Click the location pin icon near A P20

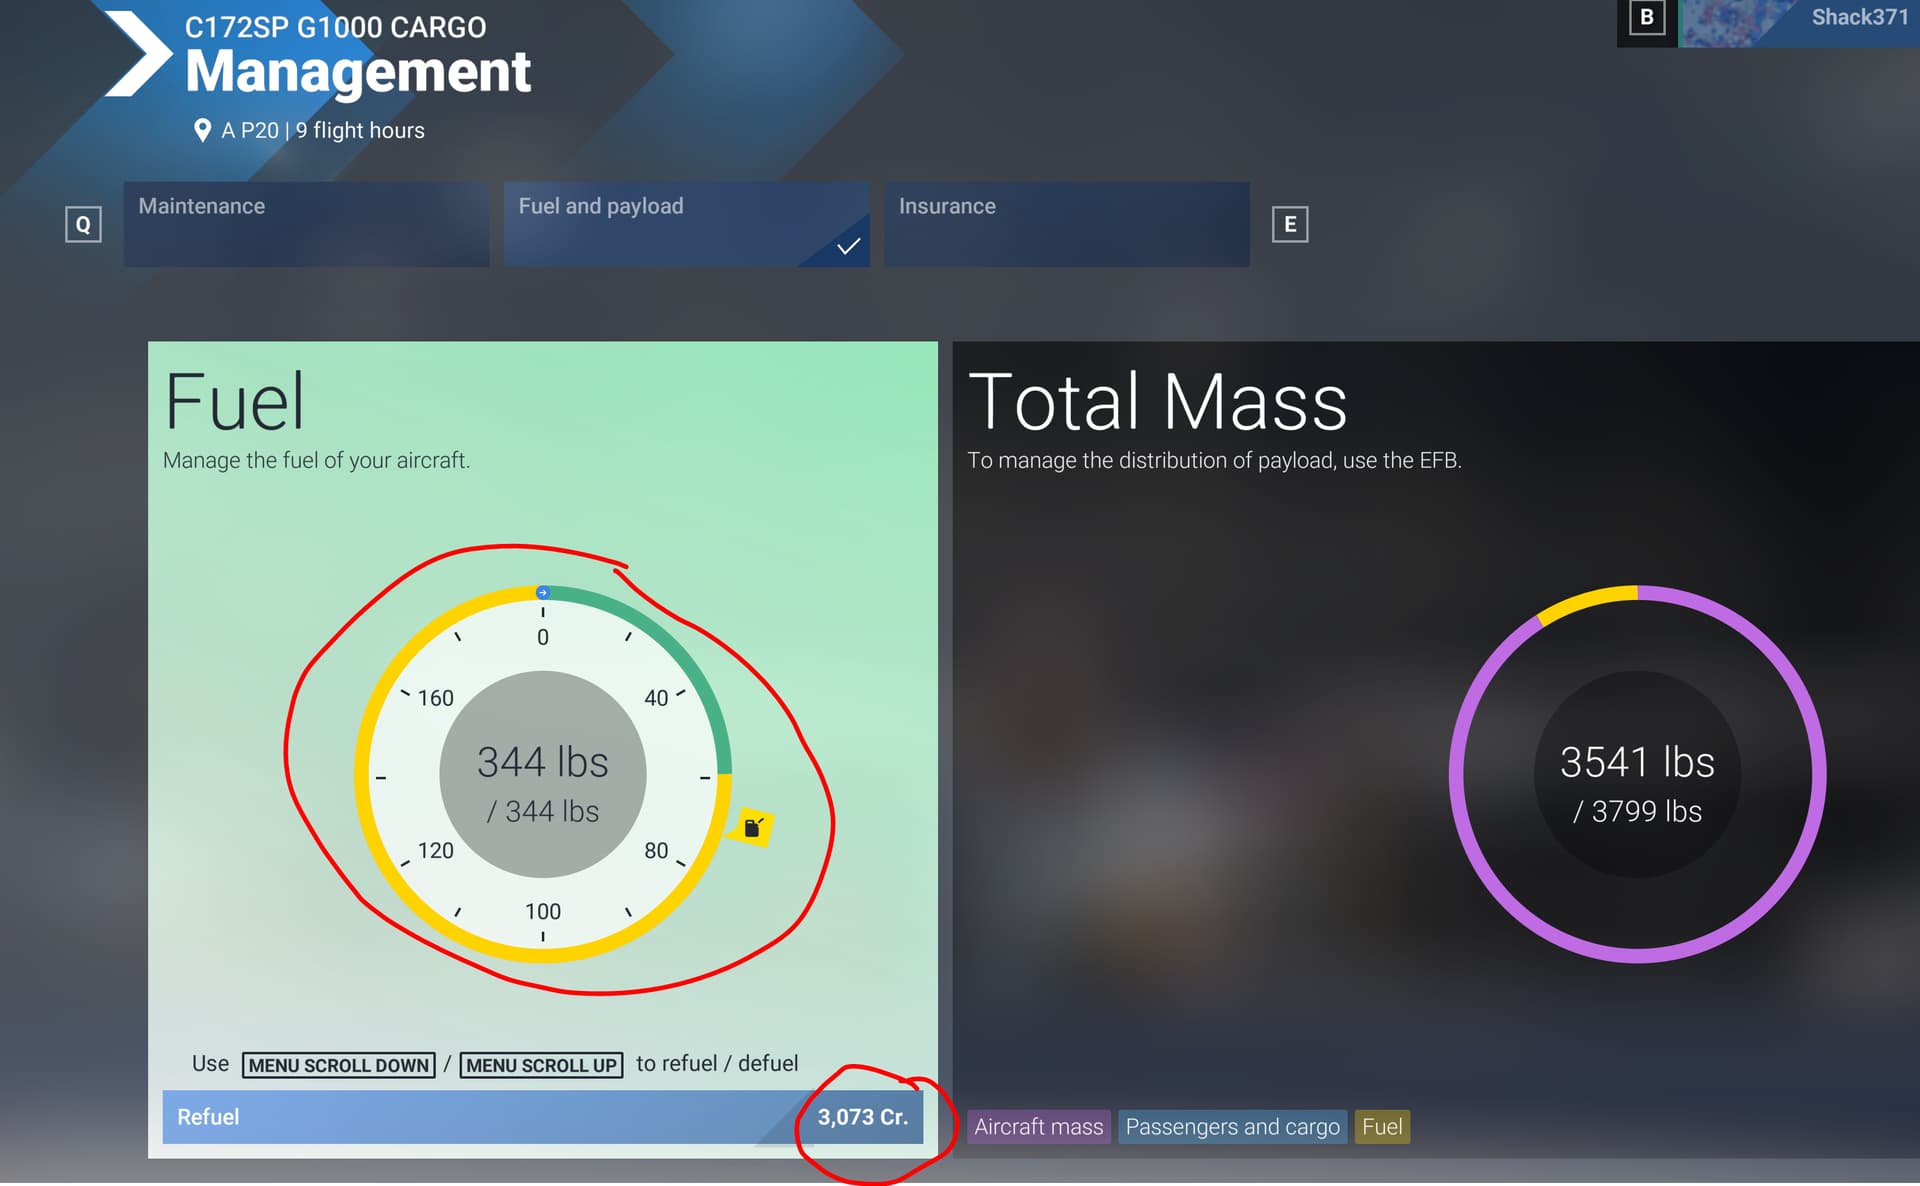point(202,131)
